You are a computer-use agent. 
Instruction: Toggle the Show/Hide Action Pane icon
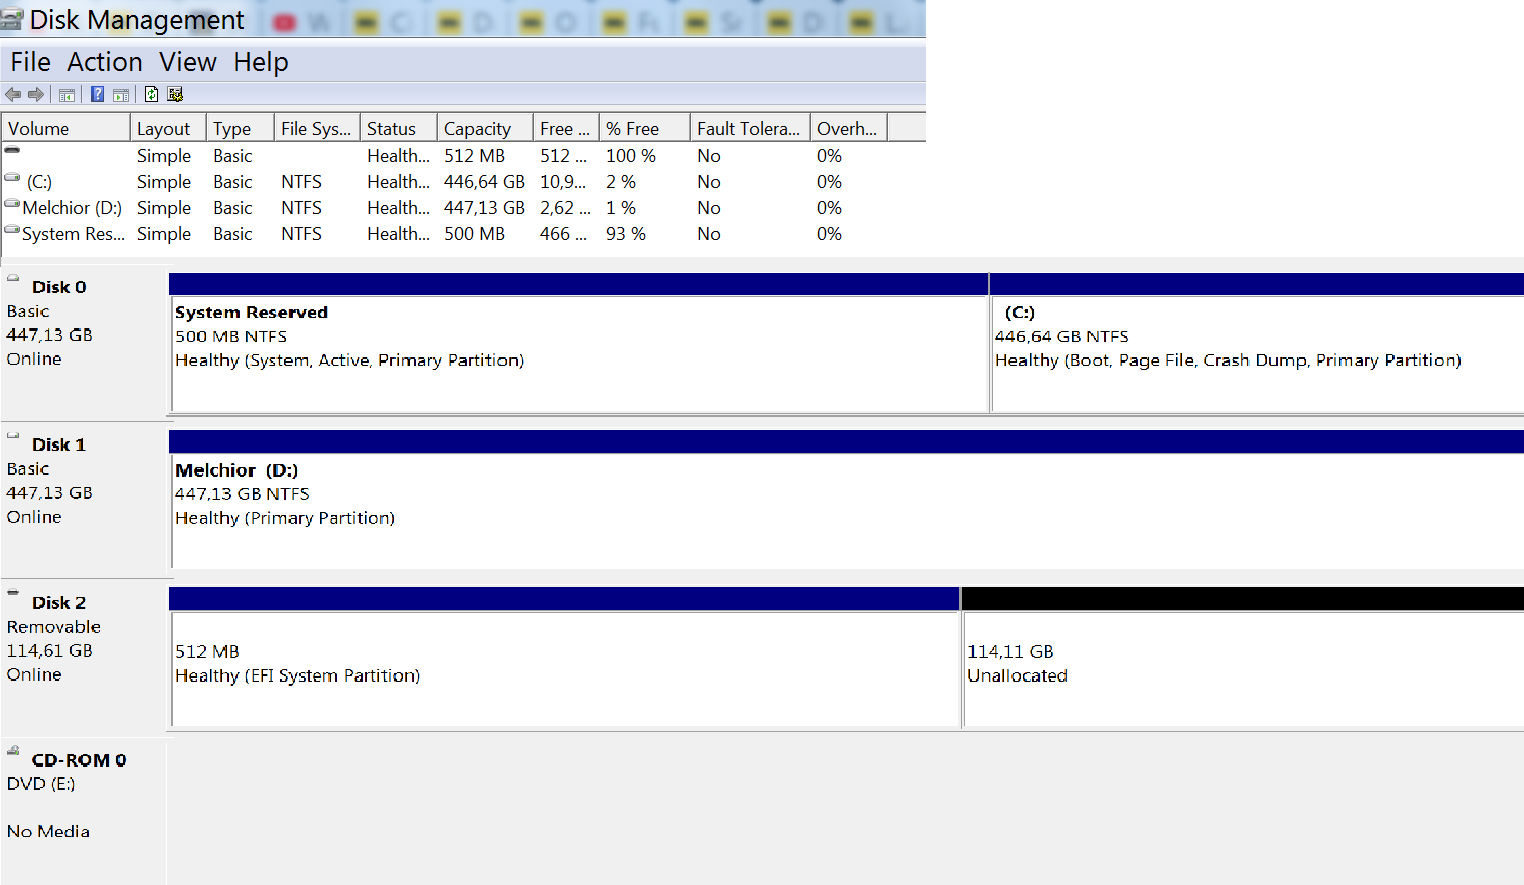tap(121, 95)
